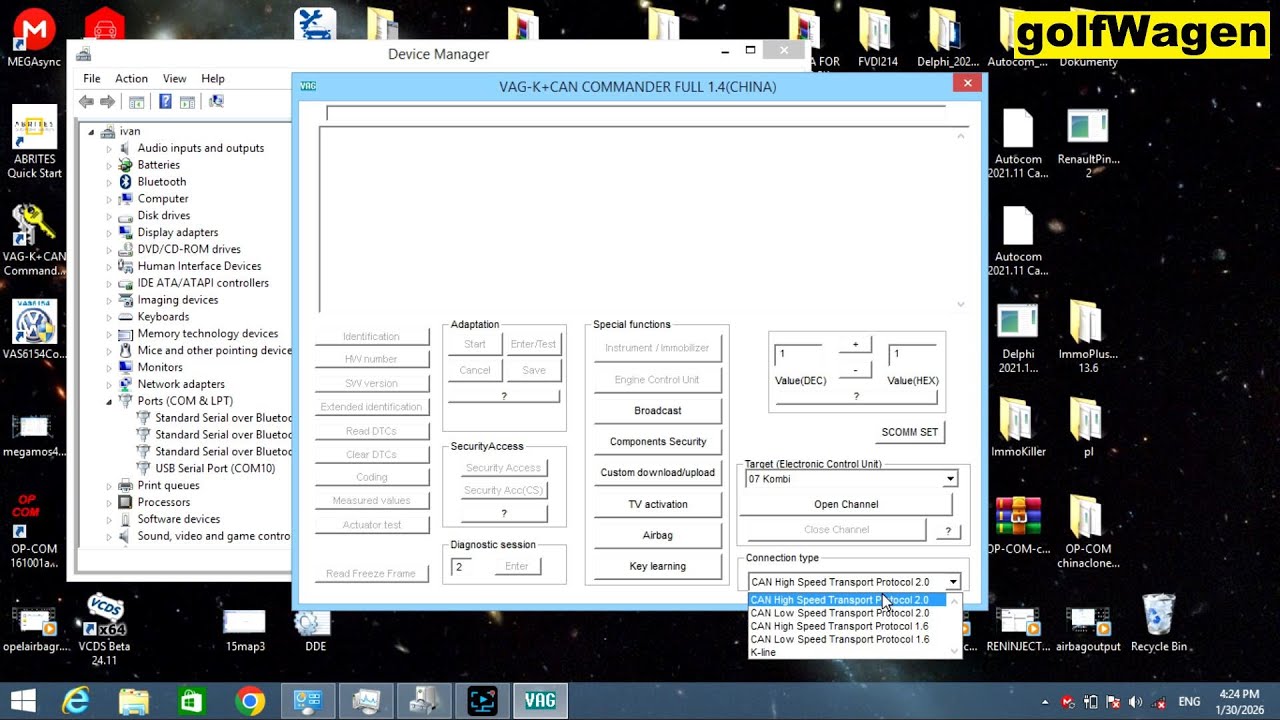This screenshot has height=720, width=1280.
Task: Collapse Ports (COM & LPT) tree node
Action: click(110, 401)
